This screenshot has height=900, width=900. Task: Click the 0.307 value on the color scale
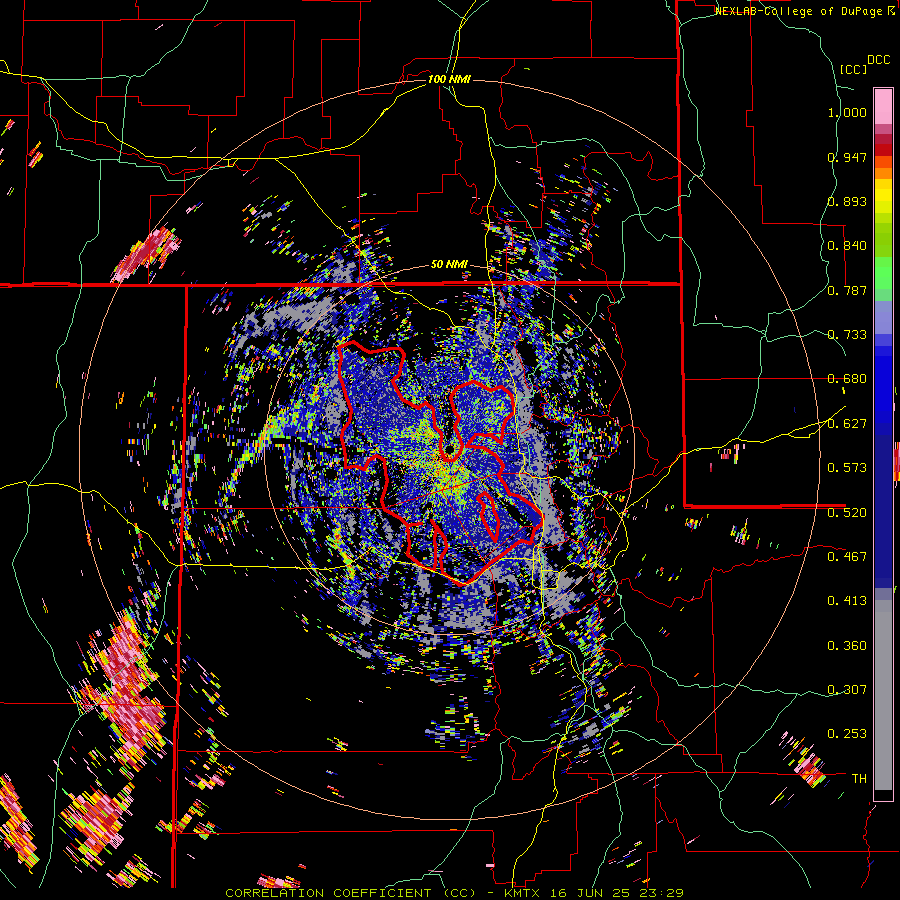(847, 690)
